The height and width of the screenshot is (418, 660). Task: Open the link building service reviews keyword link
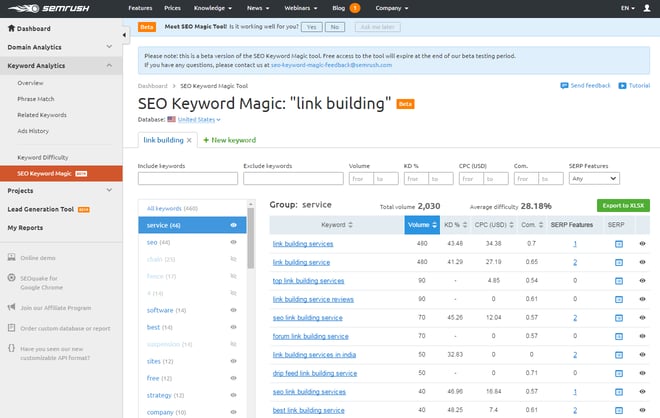pos(313,299)
